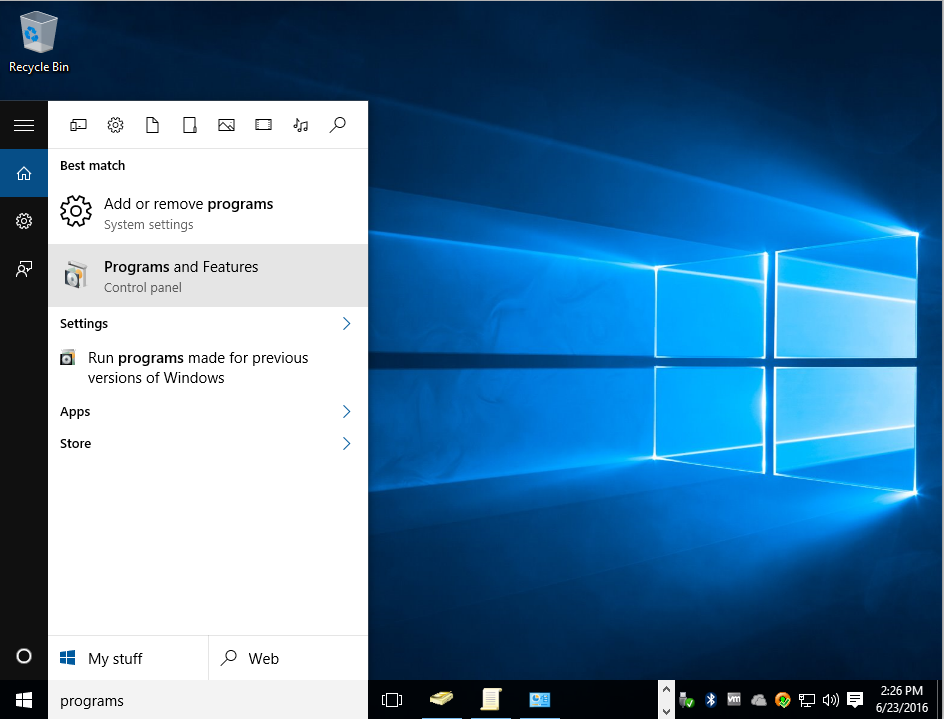Open the hamburger menu in the search panel

[23, 125]
